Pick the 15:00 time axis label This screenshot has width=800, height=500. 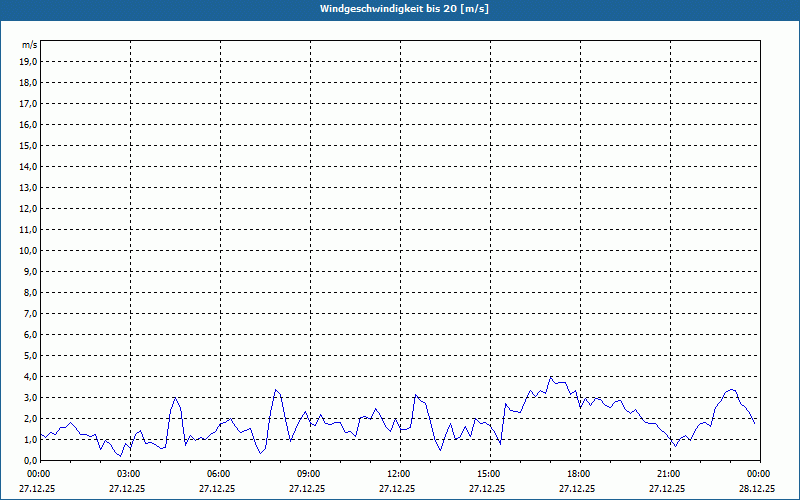point(488,473)
